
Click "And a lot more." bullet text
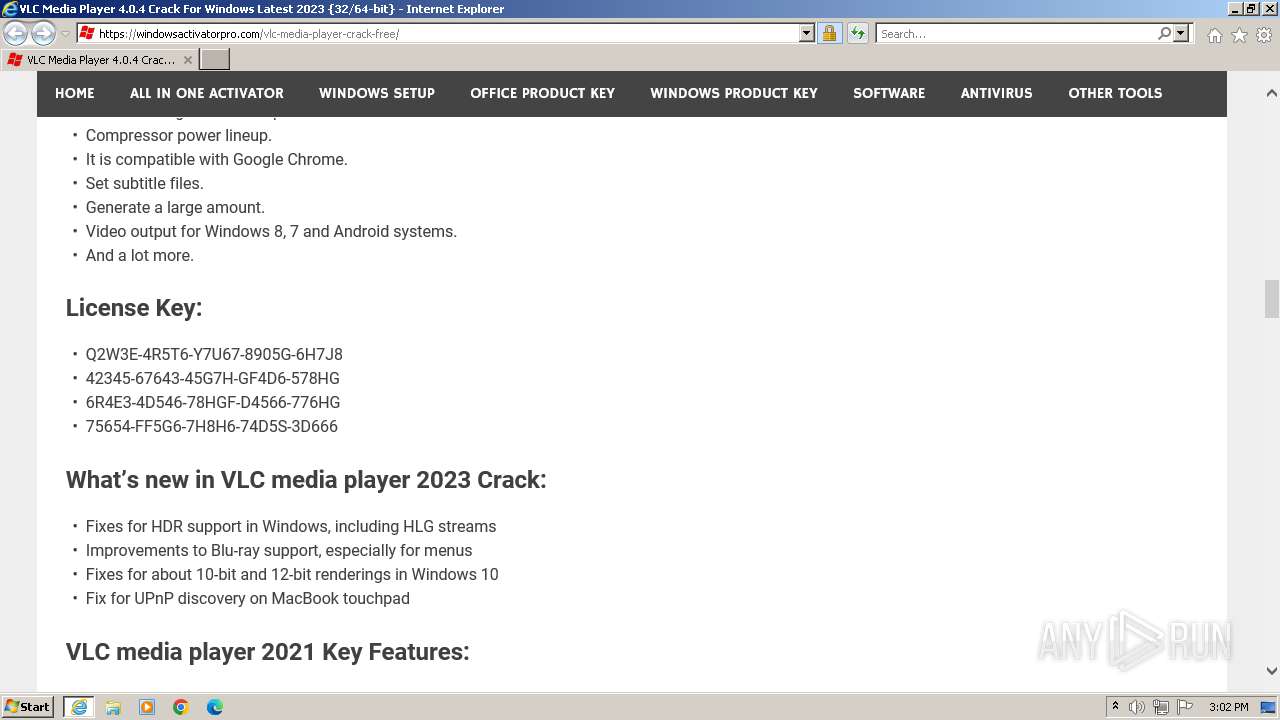(140, 255)
